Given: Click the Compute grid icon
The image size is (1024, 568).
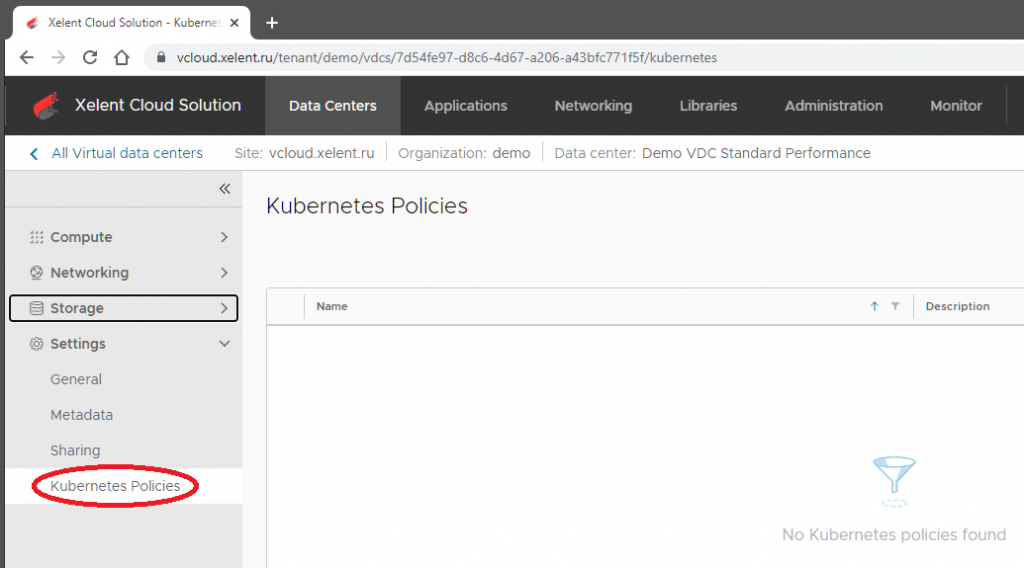Looking at the screenshot, I should (37, 237).
